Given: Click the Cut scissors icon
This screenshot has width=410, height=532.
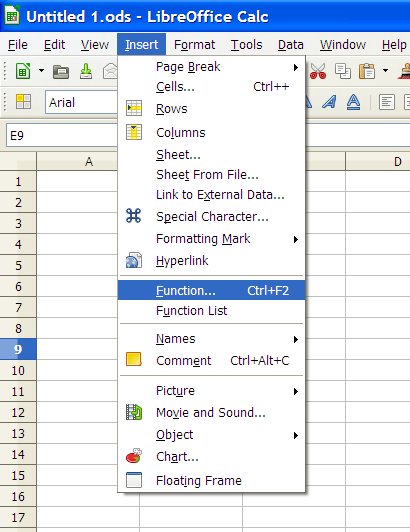Looking at the screenshot, I should coord(318,71).
